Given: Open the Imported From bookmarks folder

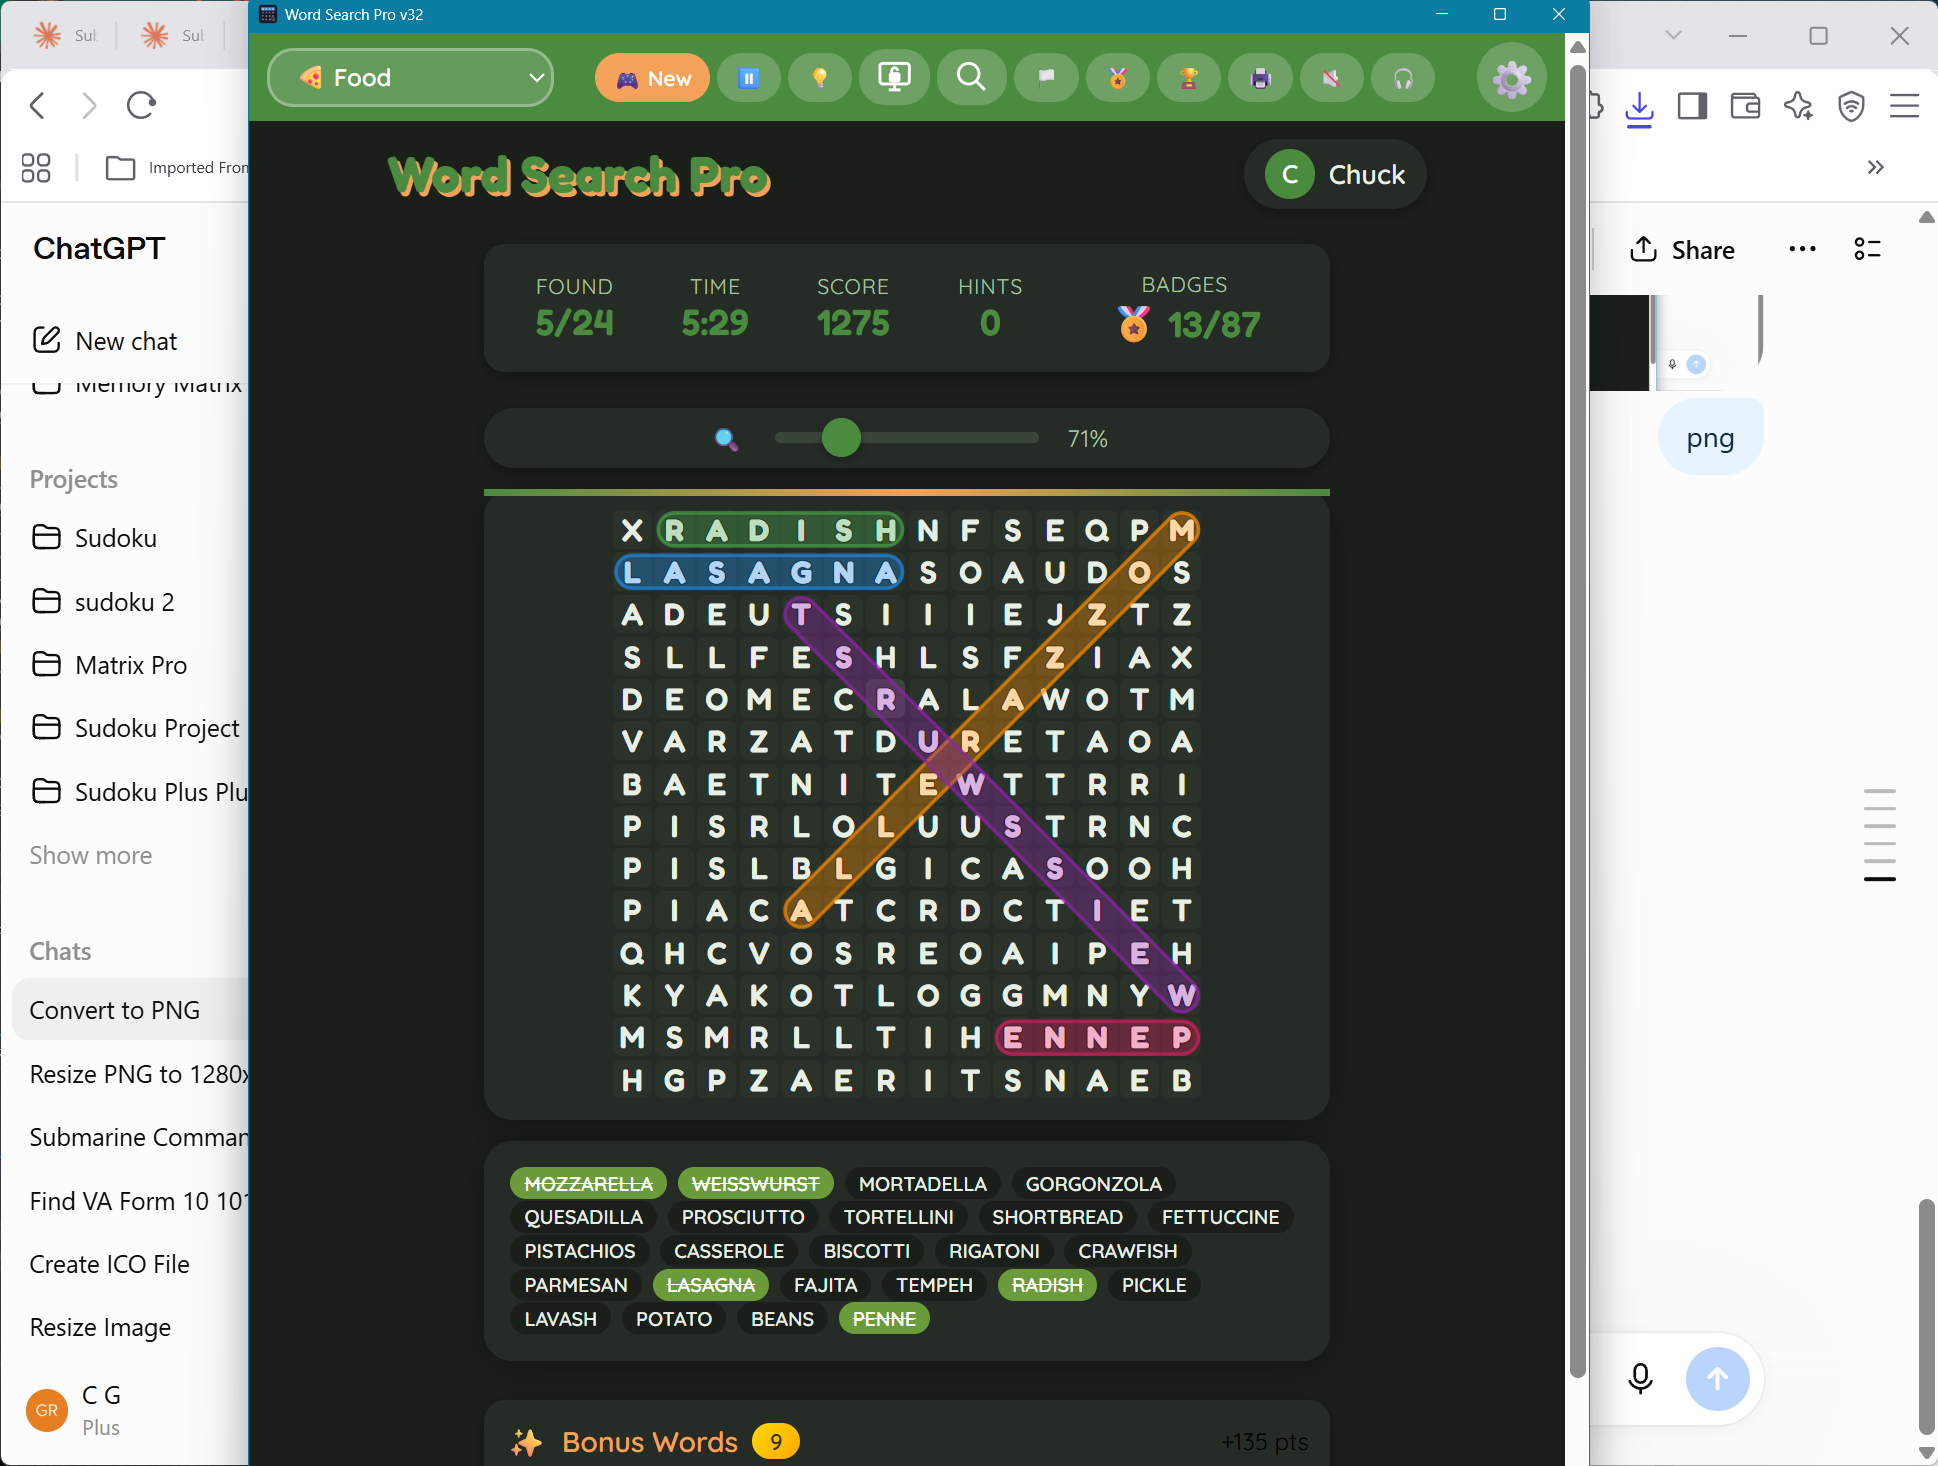Looking at the screenshot, I should pos(176,167).
